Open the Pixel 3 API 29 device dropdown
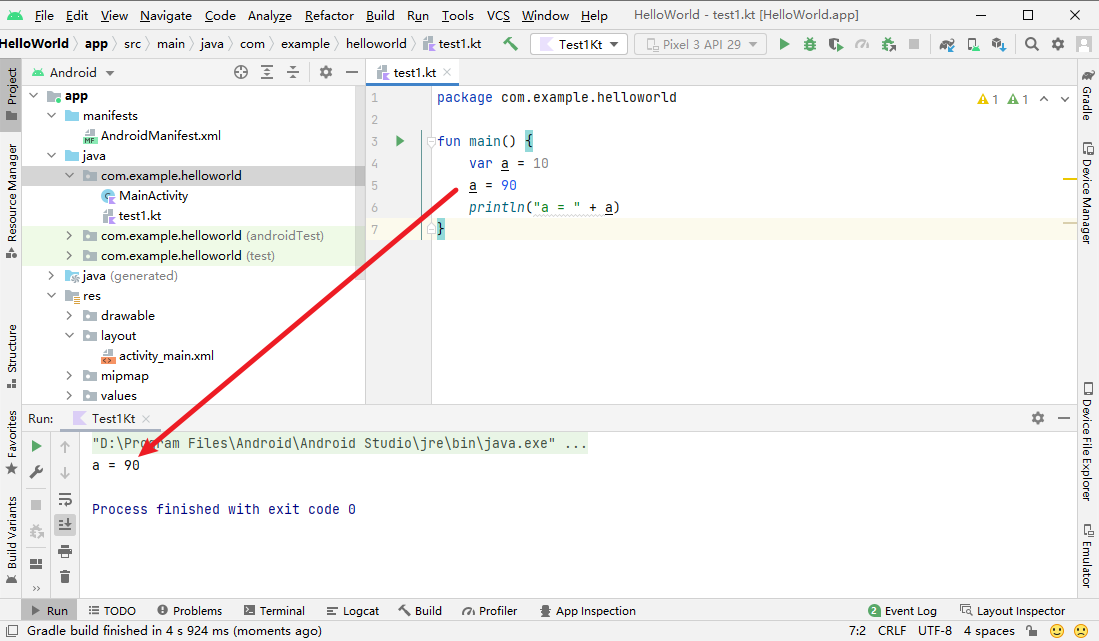 click(700, 44)
